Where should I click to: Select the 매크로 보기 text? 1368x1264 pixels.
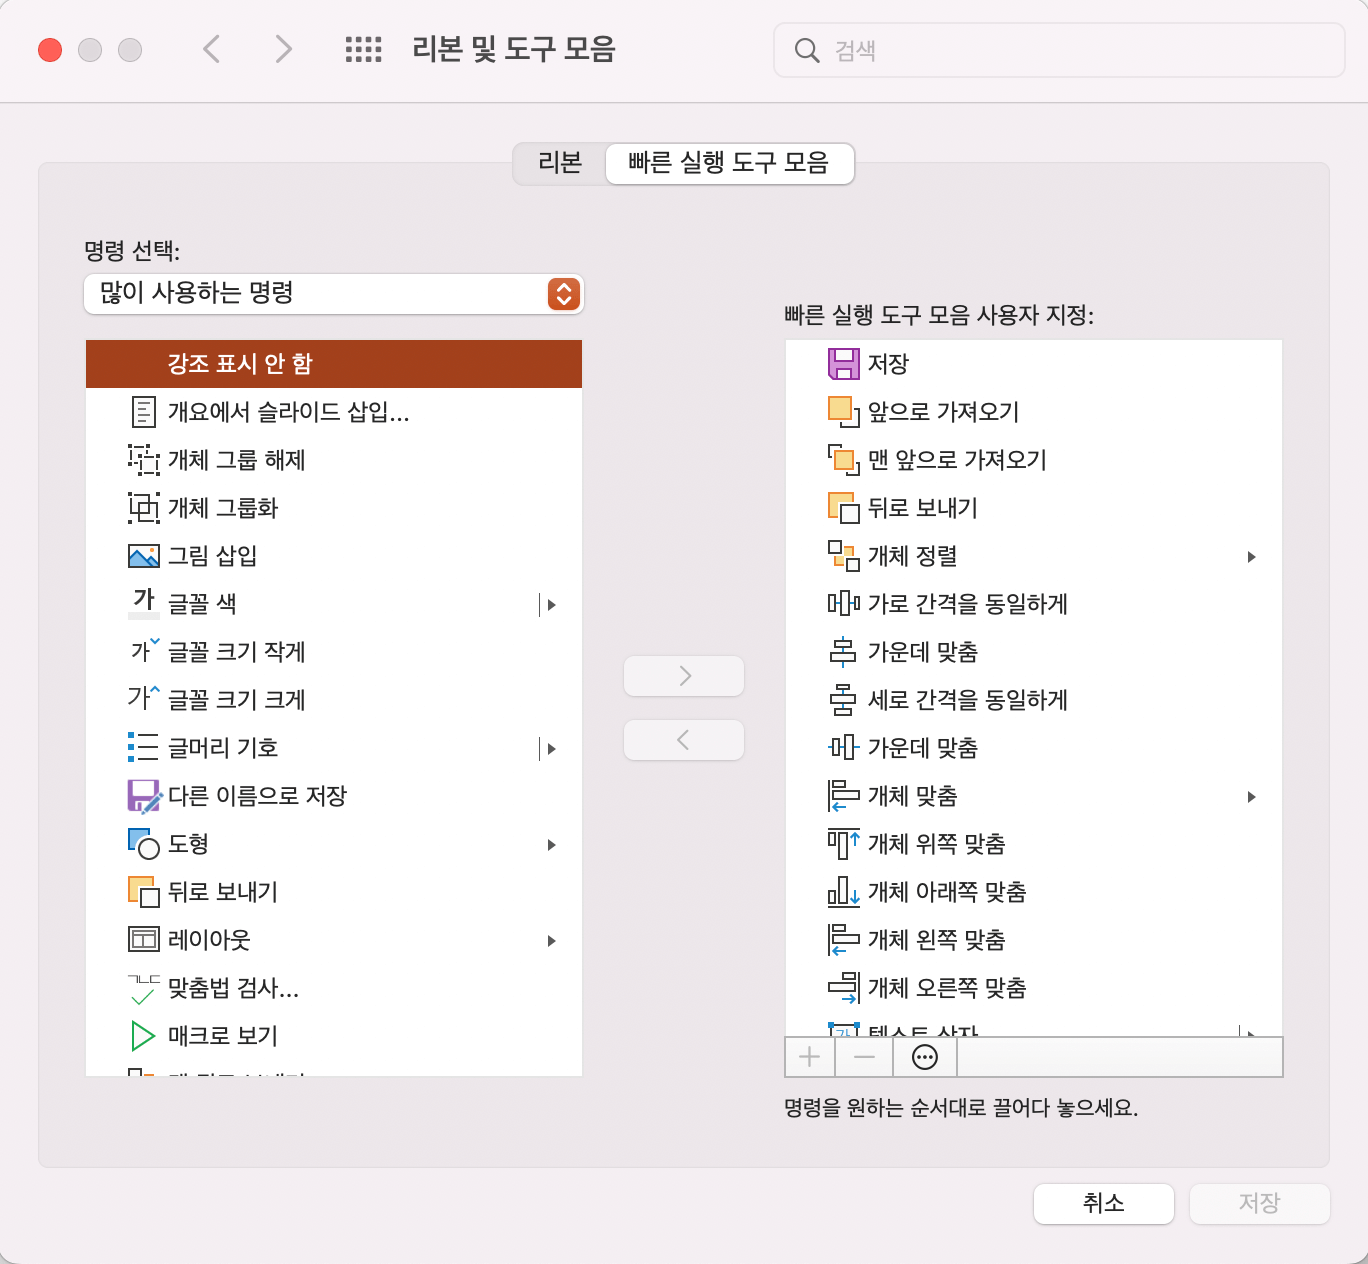point(223,1036)
